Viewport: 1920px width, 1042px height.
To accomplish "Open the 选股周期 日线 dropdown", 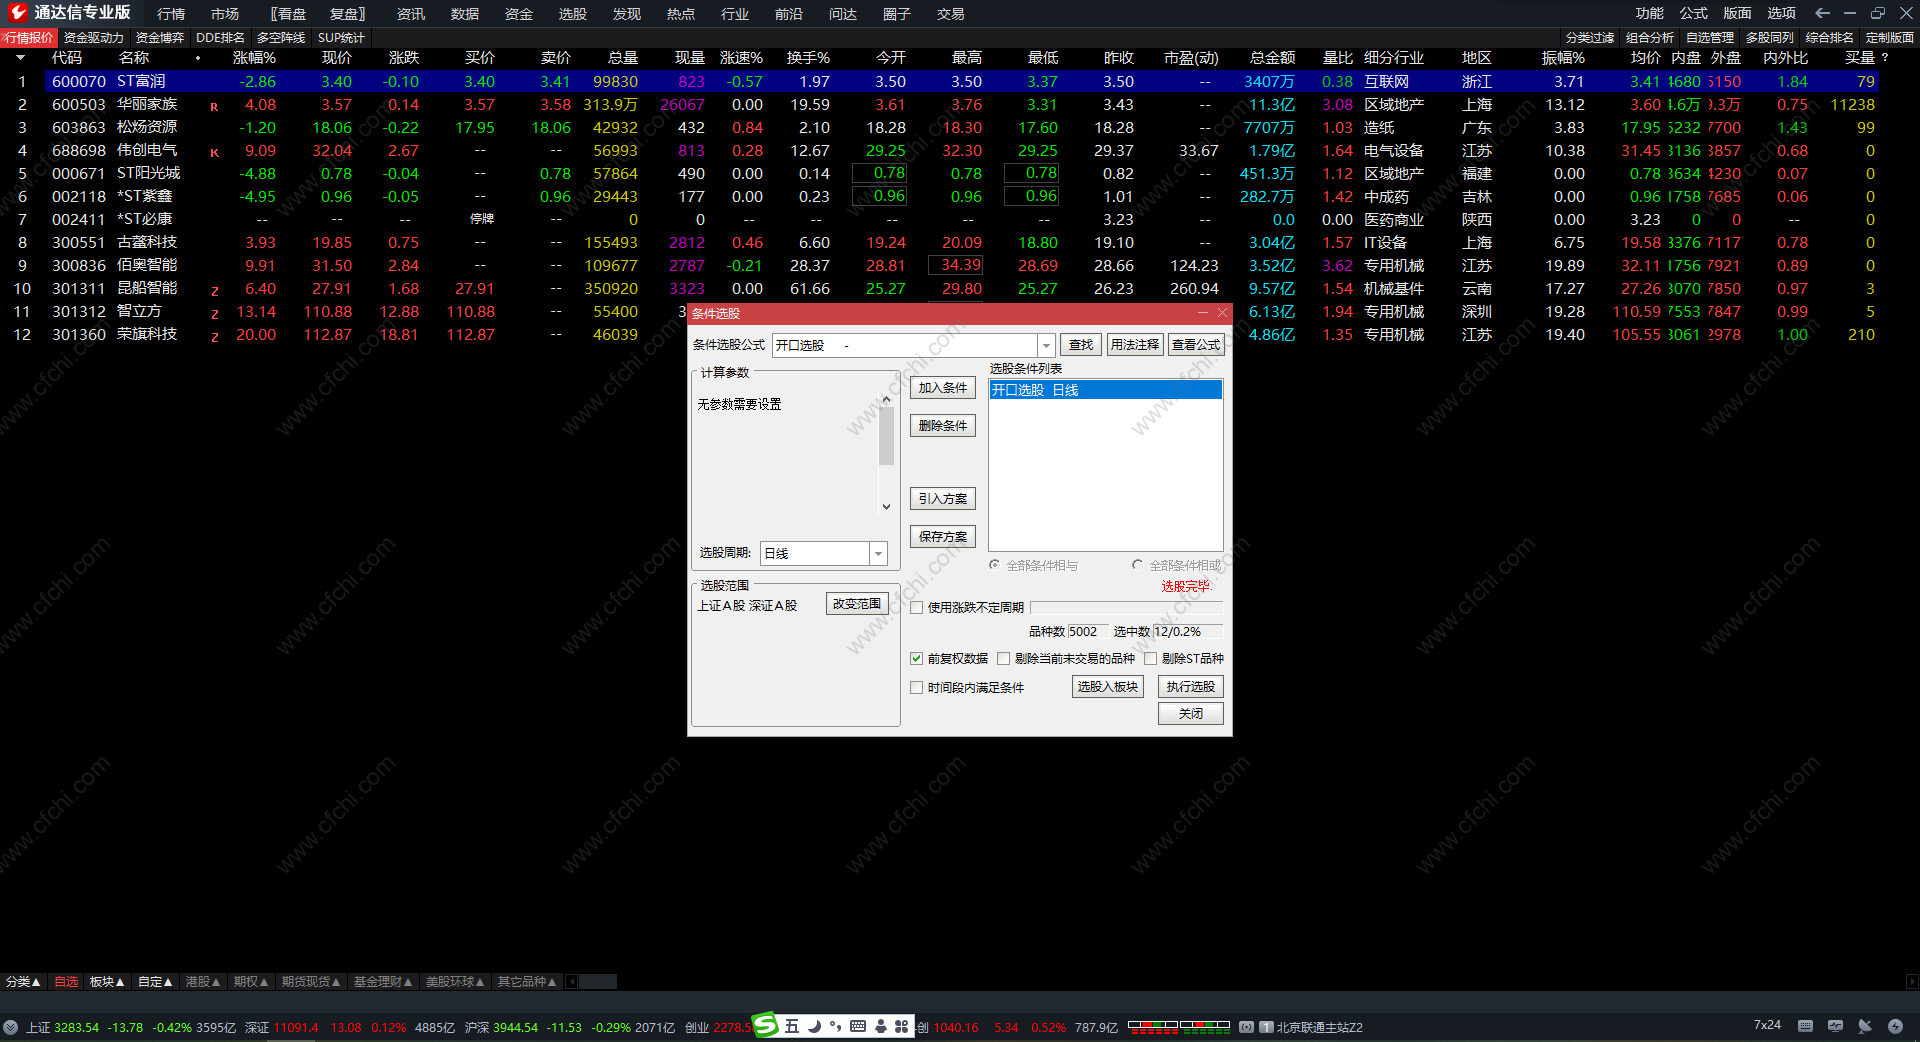I will [x=878, y=553].
